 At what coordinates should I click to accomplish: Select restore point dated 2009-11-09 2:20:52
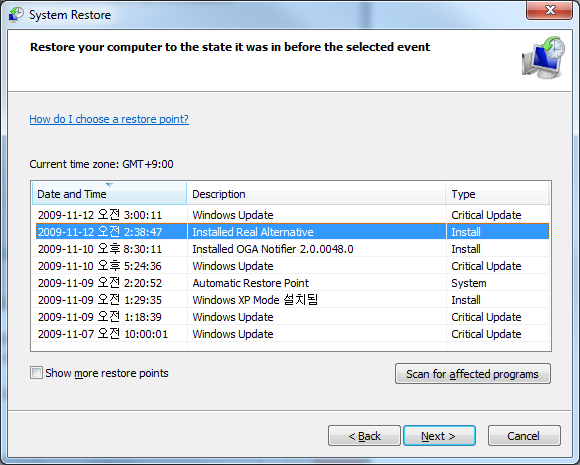[100, 283]
